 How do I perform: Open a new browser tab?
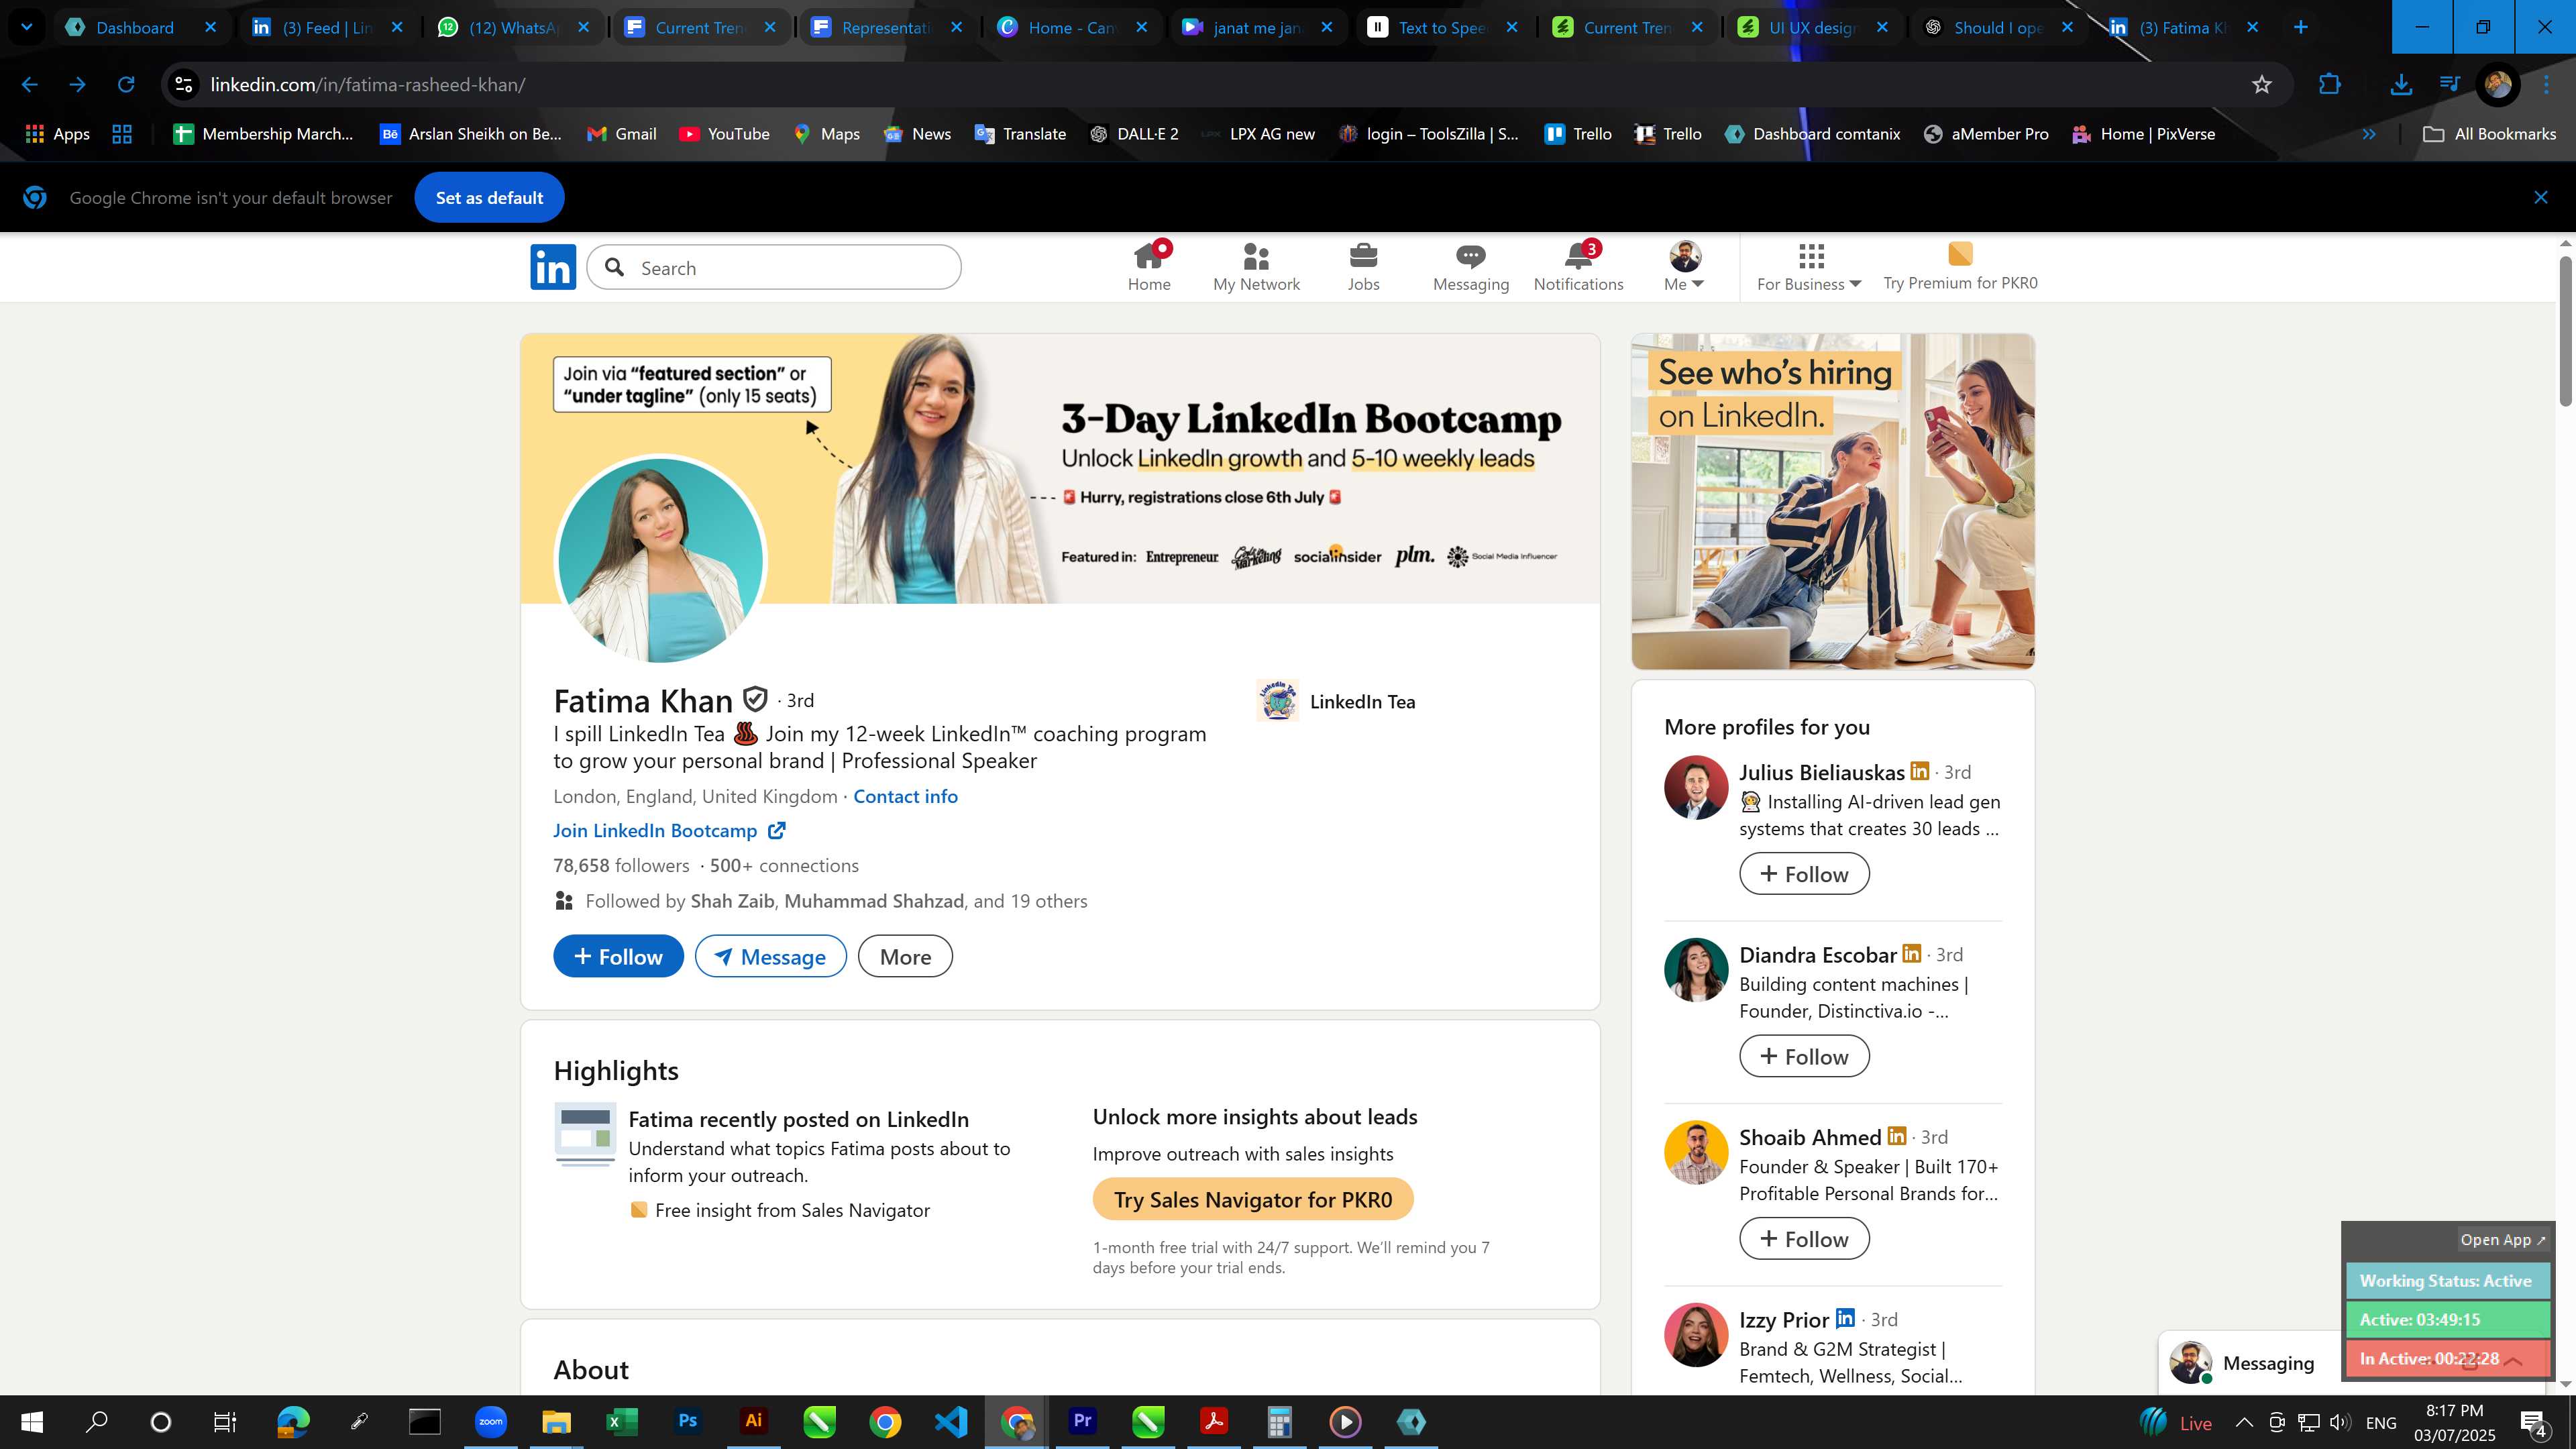(2300, 27)
